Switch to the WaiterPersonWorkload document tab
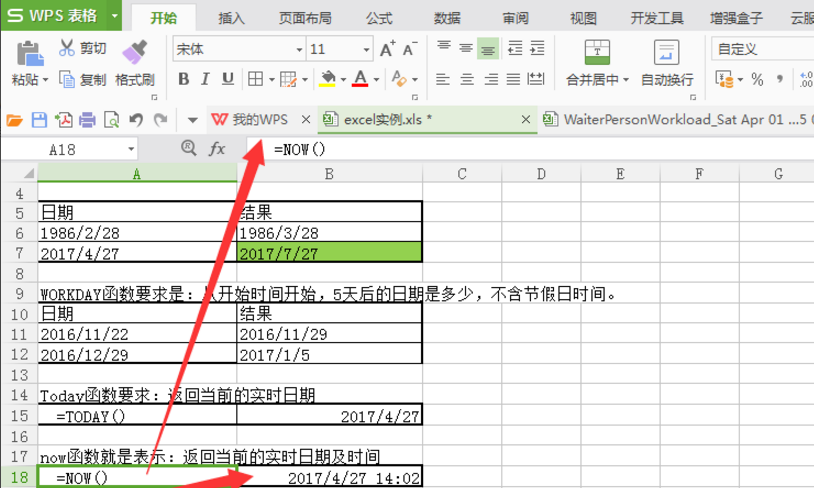The image size is (814, 488). click(677, 120)
